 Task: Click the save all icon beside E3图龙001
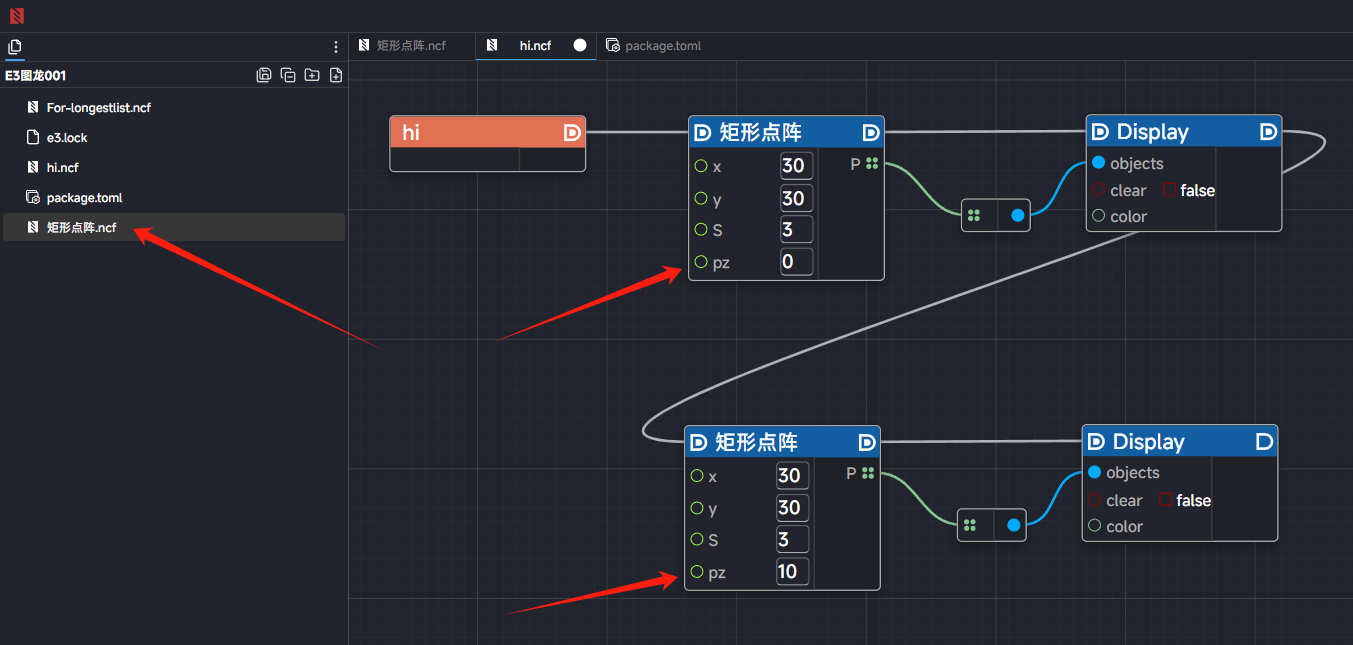pyautogui.click(x=264, y=75)
